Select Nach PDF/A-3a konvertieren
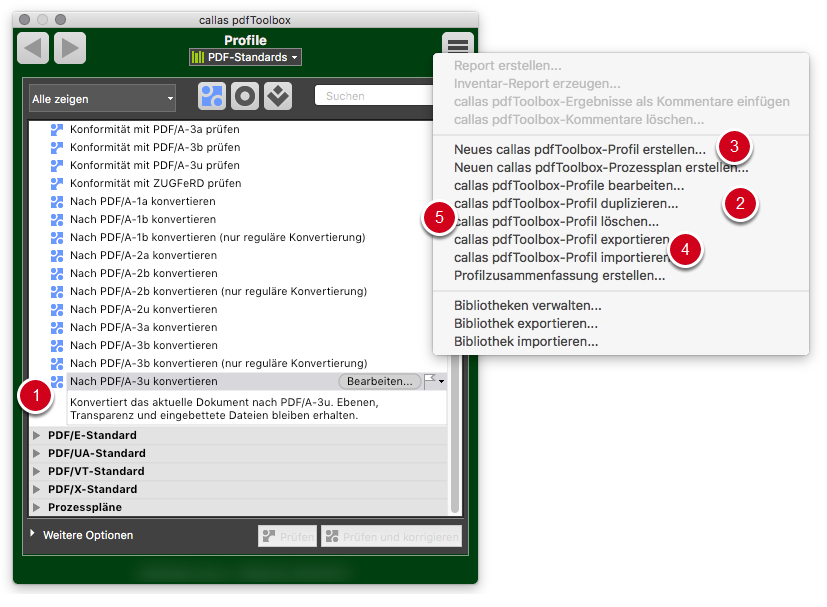Viewport: 827px width, 607px height. (x=143, y=327)
